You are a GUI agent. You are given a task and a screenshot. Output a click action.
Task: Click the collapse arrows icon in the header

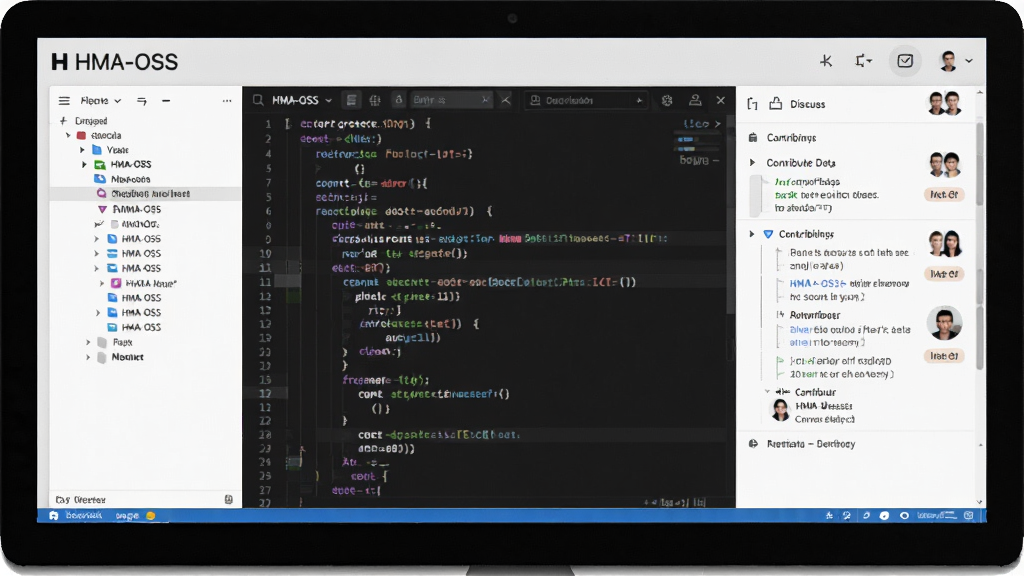pos(826,61)
